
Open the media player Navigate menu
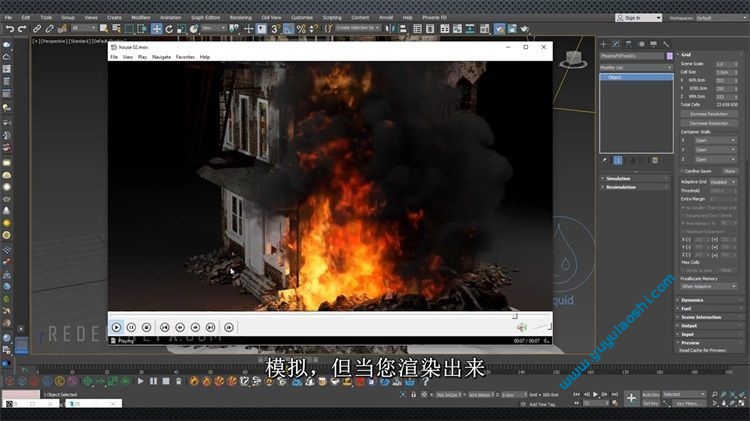(161, 57)
